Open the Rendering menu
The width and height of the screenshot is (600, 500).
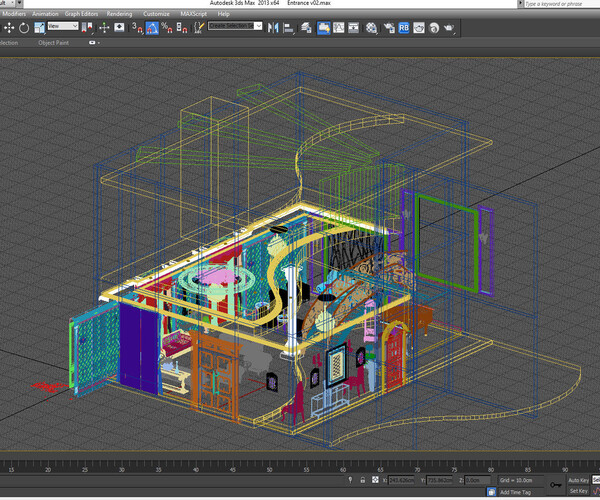pyautogui.click(x=119, y=14)
